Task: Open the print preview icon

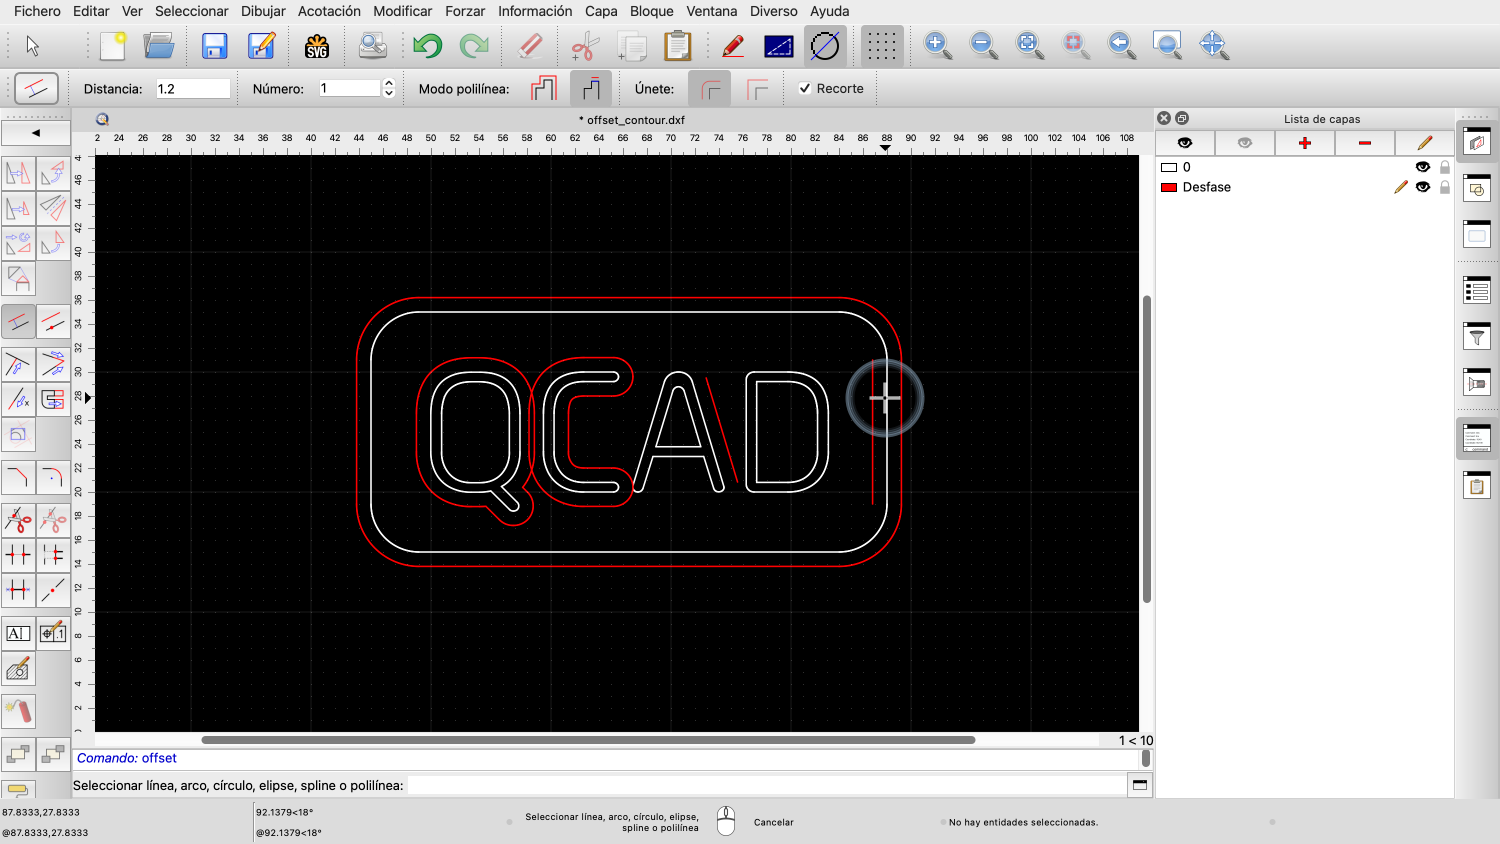Action: [372, 46]
